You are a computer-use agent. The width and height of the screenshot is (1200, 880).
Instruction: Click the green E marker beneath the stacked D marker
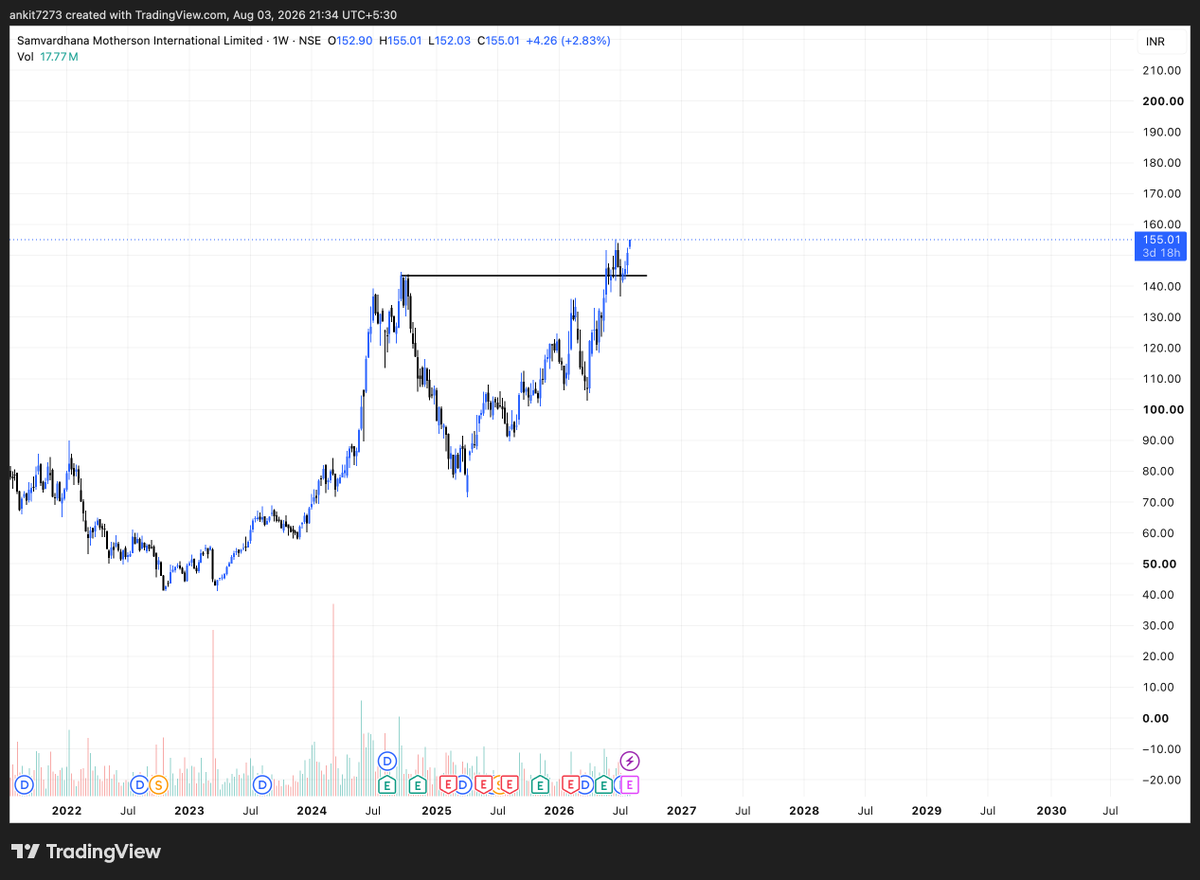click(x=387, y=784)
